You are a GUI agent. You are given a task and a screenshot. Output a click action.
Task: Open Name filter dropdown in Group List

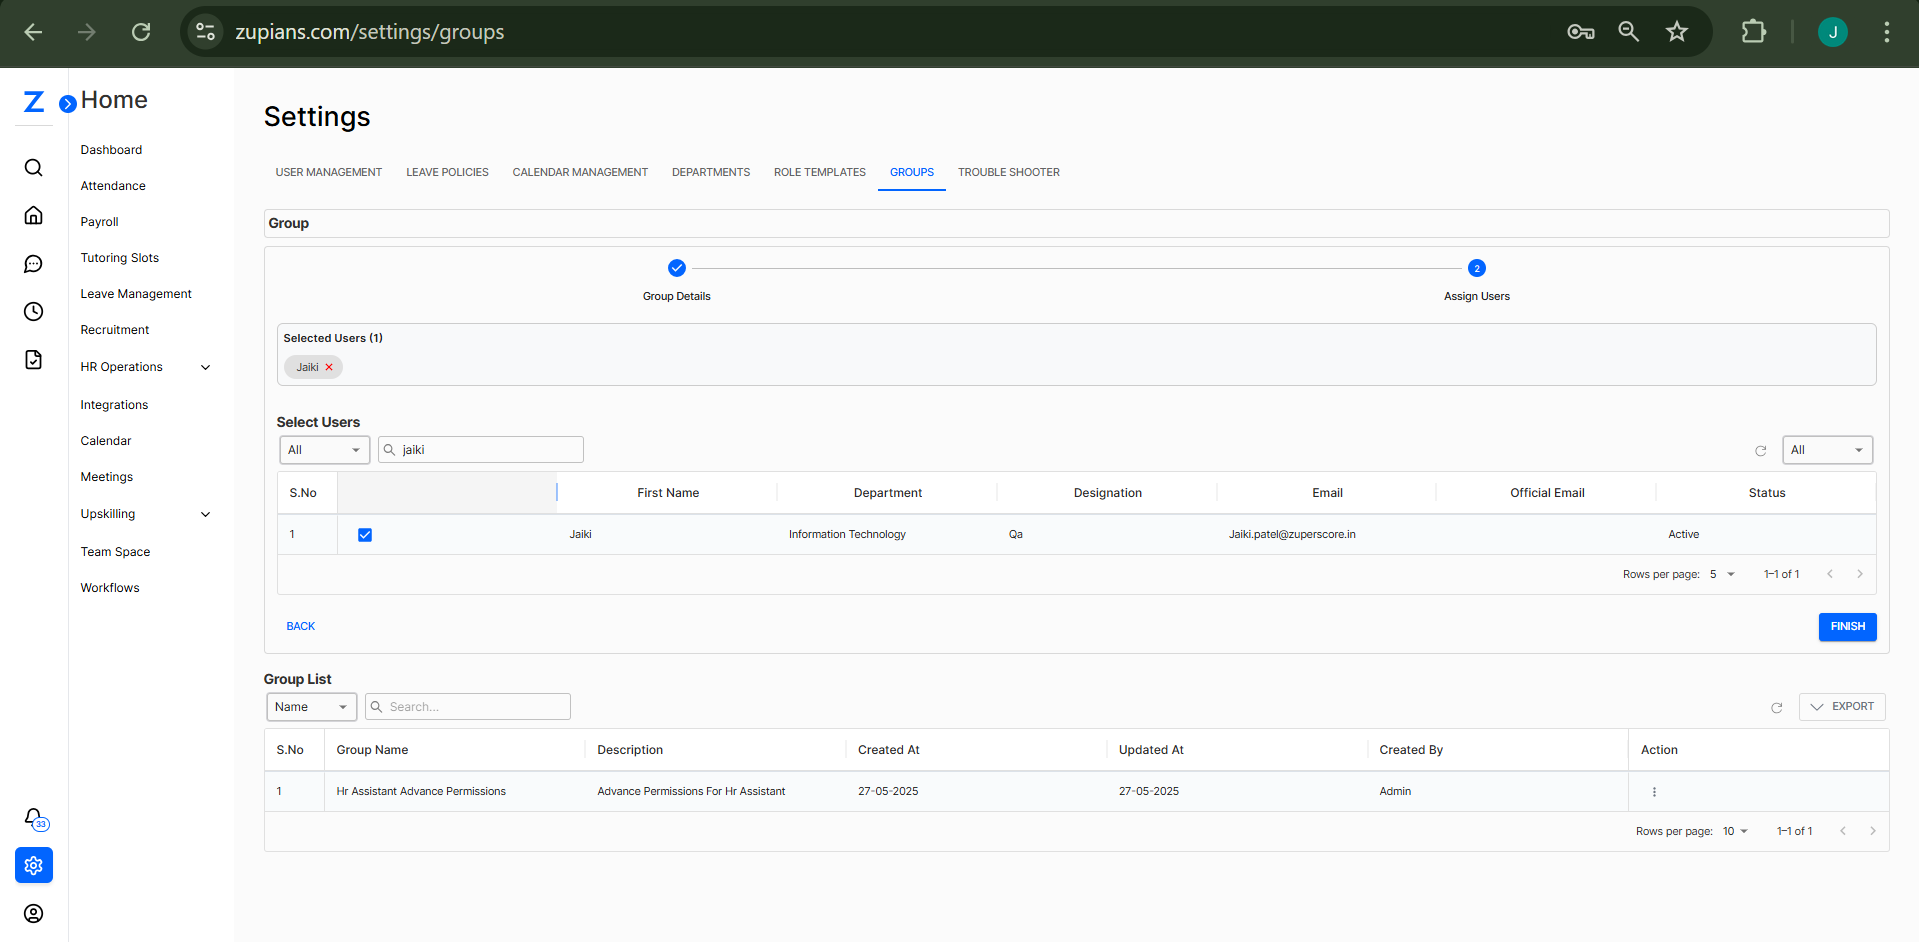pyautogui.click(x=311, y=707)
